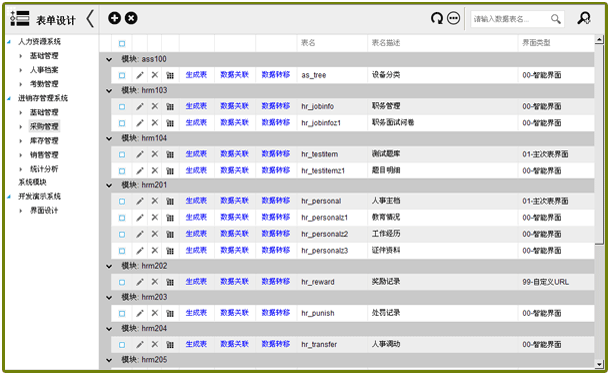
Task: Click the refresh icon in top toolbar
Action: 437,18
